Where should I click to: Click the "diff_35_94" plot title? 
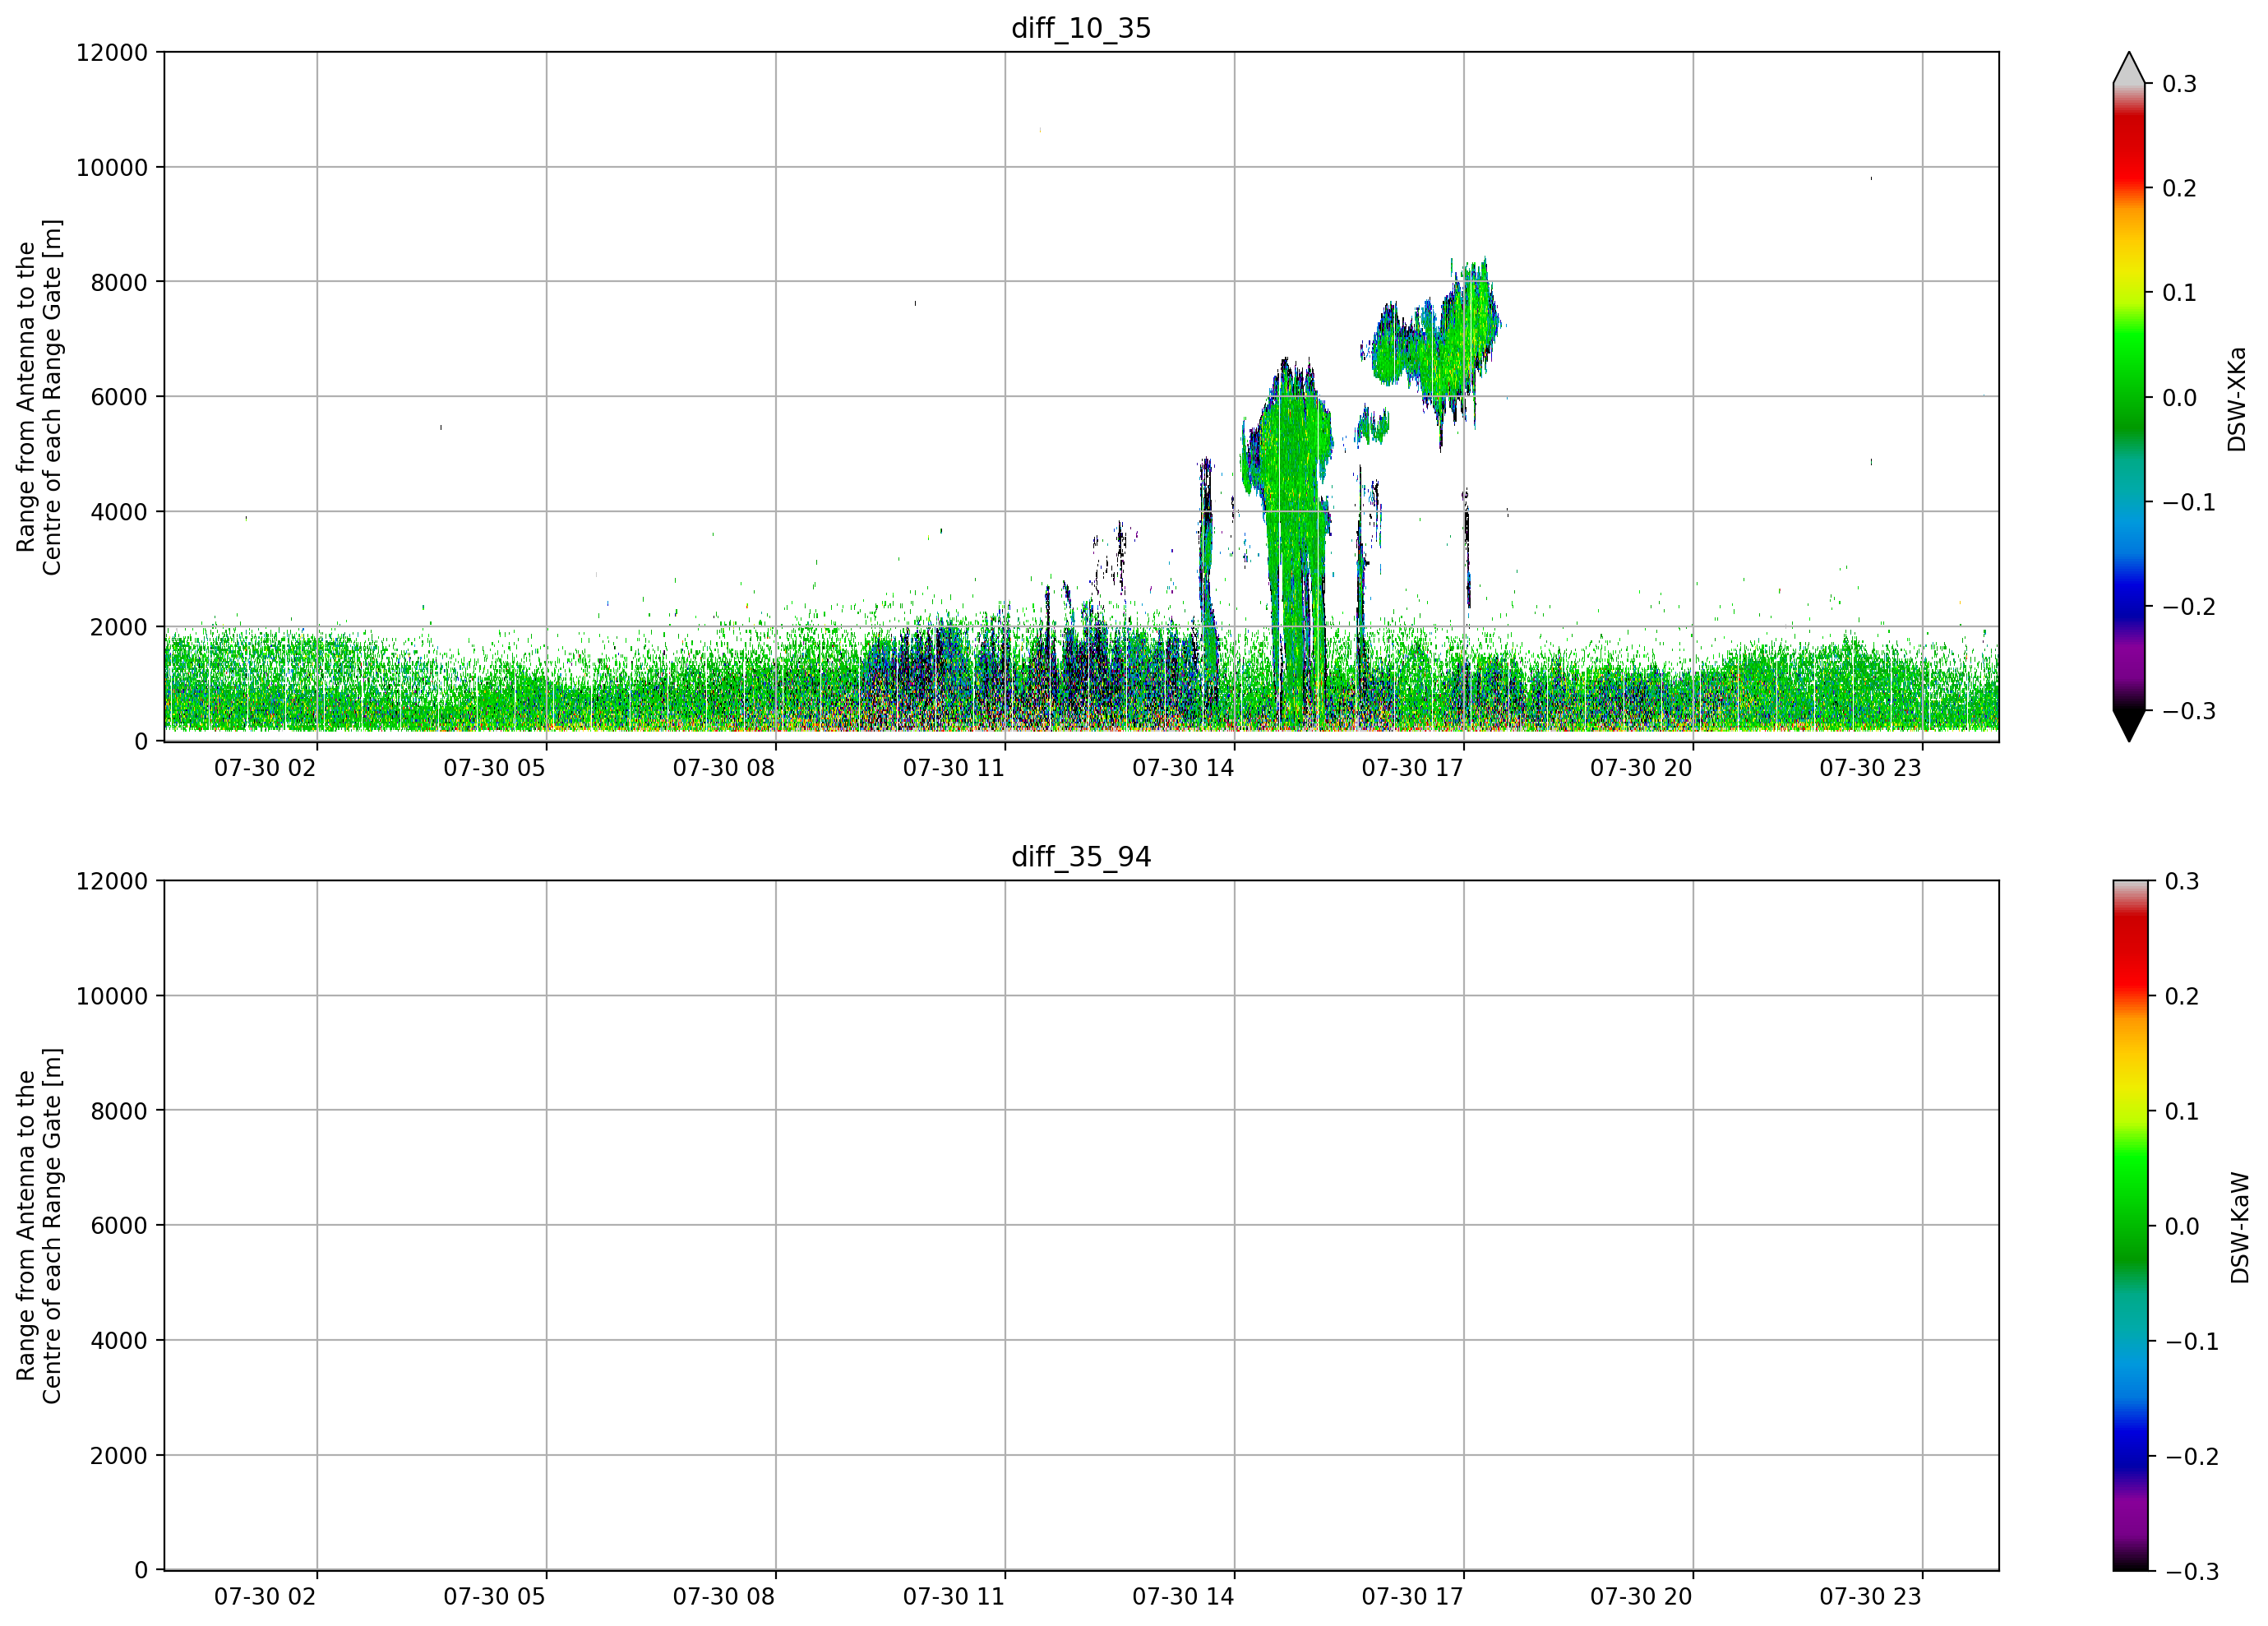tap(1081, 857)
